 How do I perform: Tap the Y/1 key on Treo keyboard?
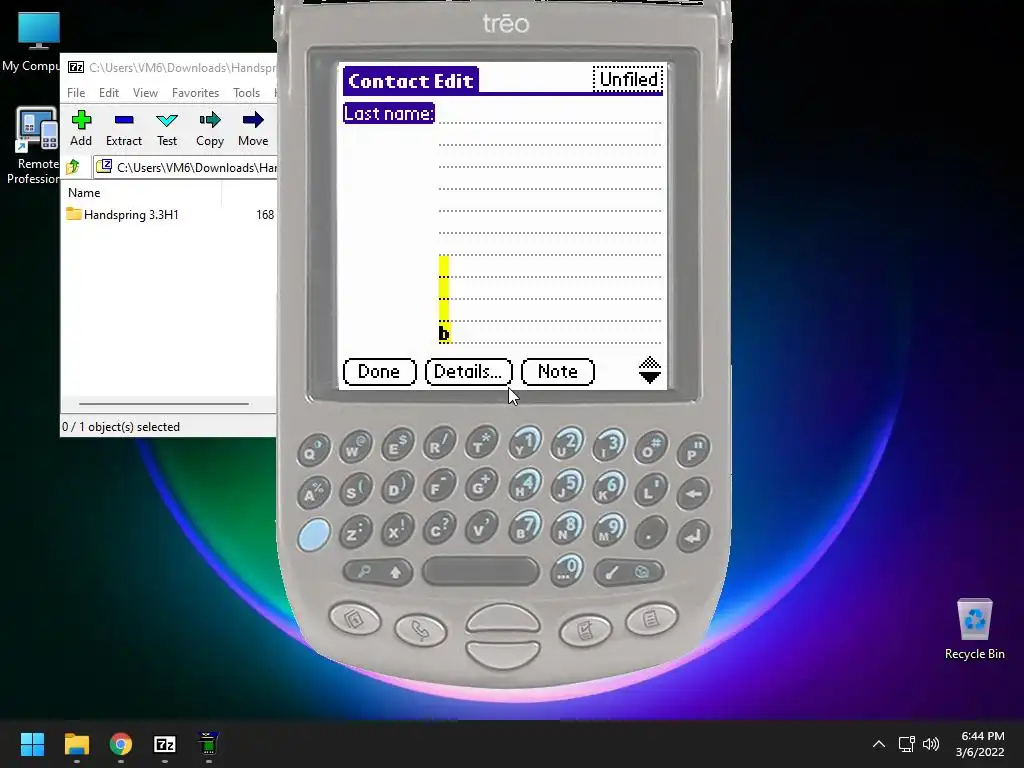pos(524,442)
